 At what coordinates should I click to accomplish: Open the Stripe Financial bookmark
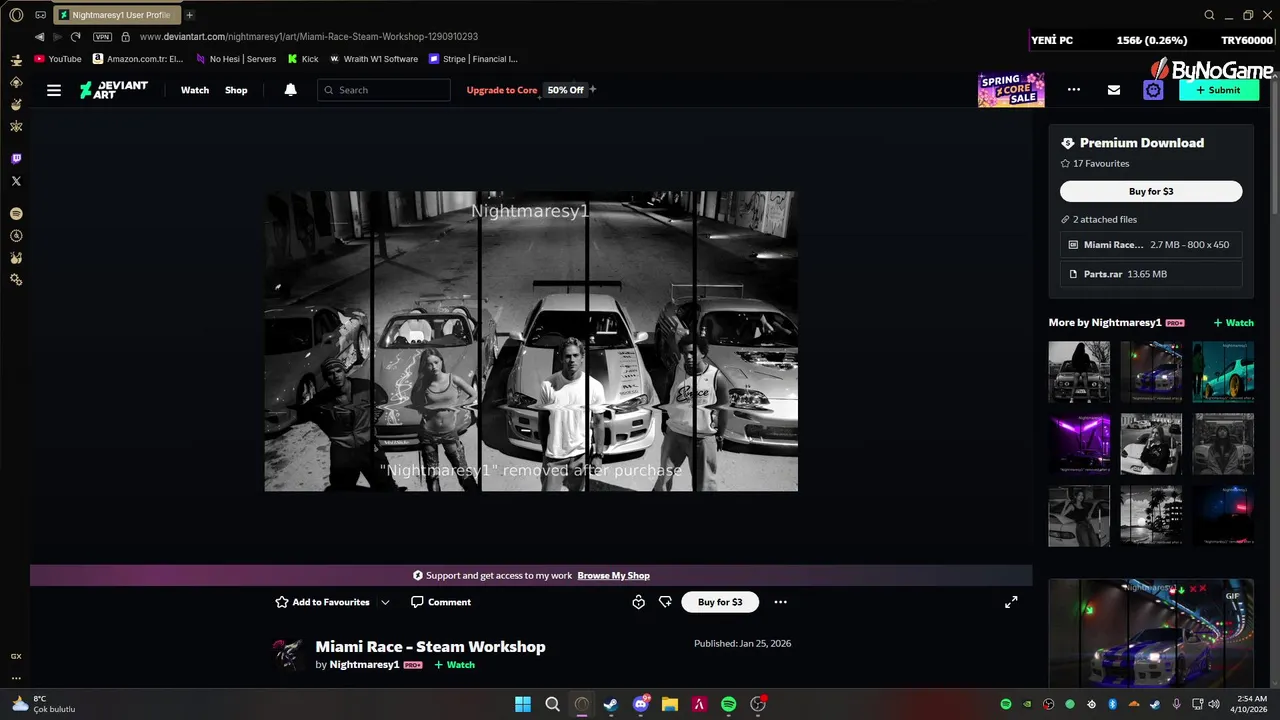(473, 59)
